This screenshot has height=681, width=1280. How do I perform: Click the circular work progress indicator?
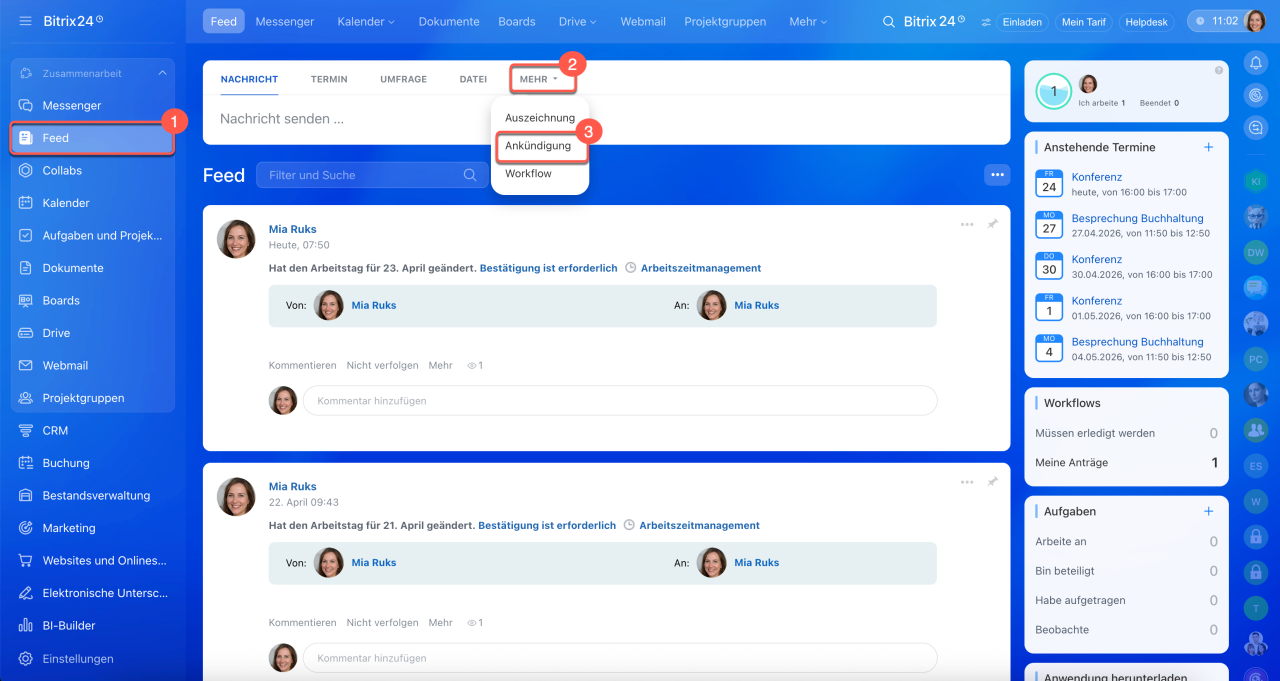pos(1054,91)
